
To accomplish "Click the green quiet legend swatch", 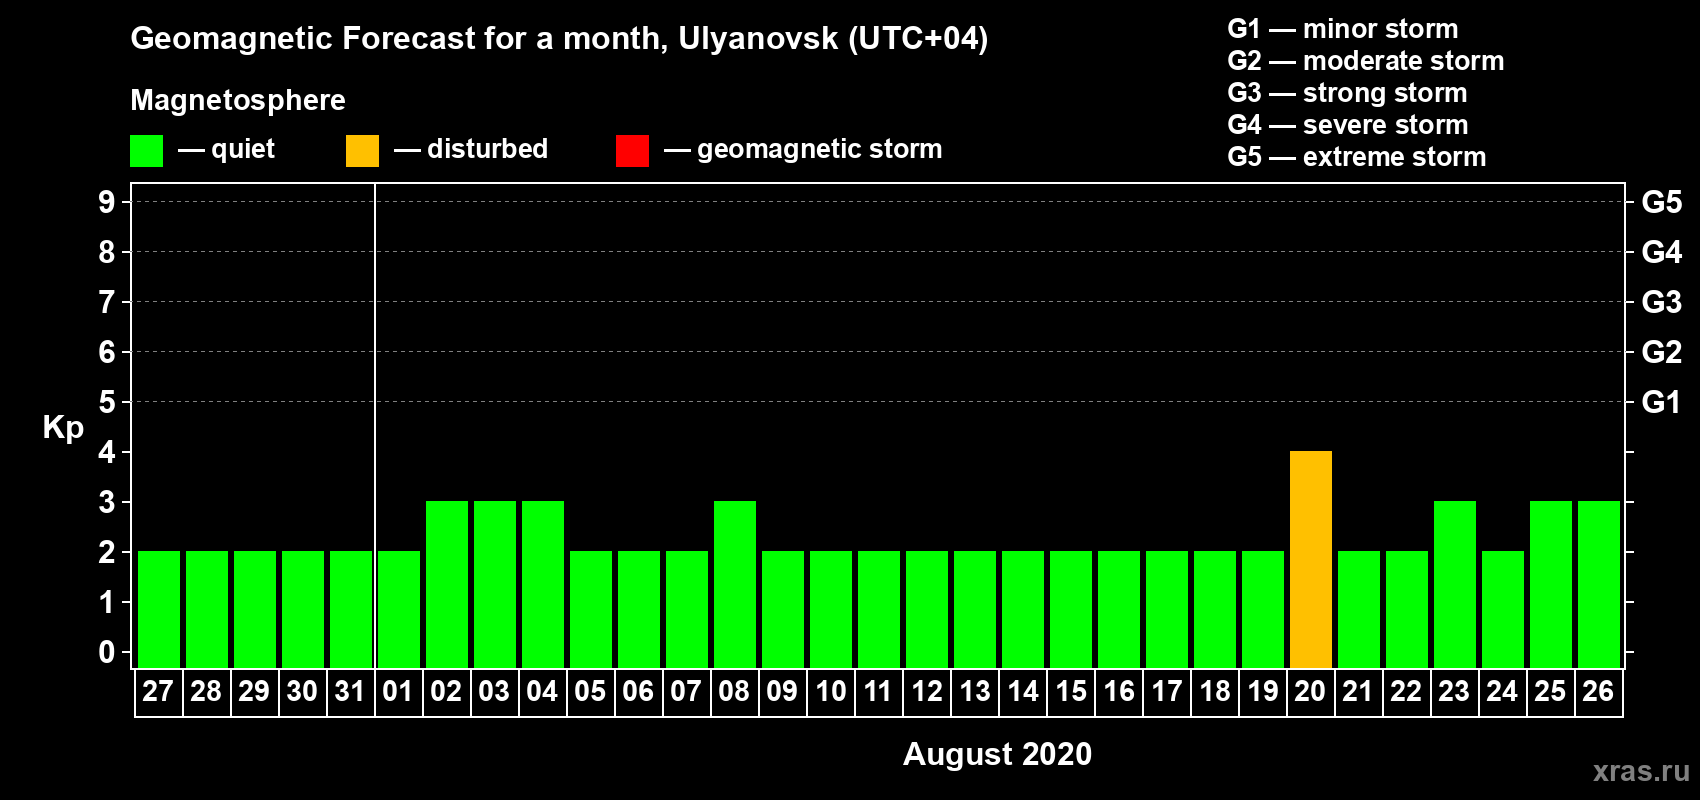I will [x=146, y=151].
